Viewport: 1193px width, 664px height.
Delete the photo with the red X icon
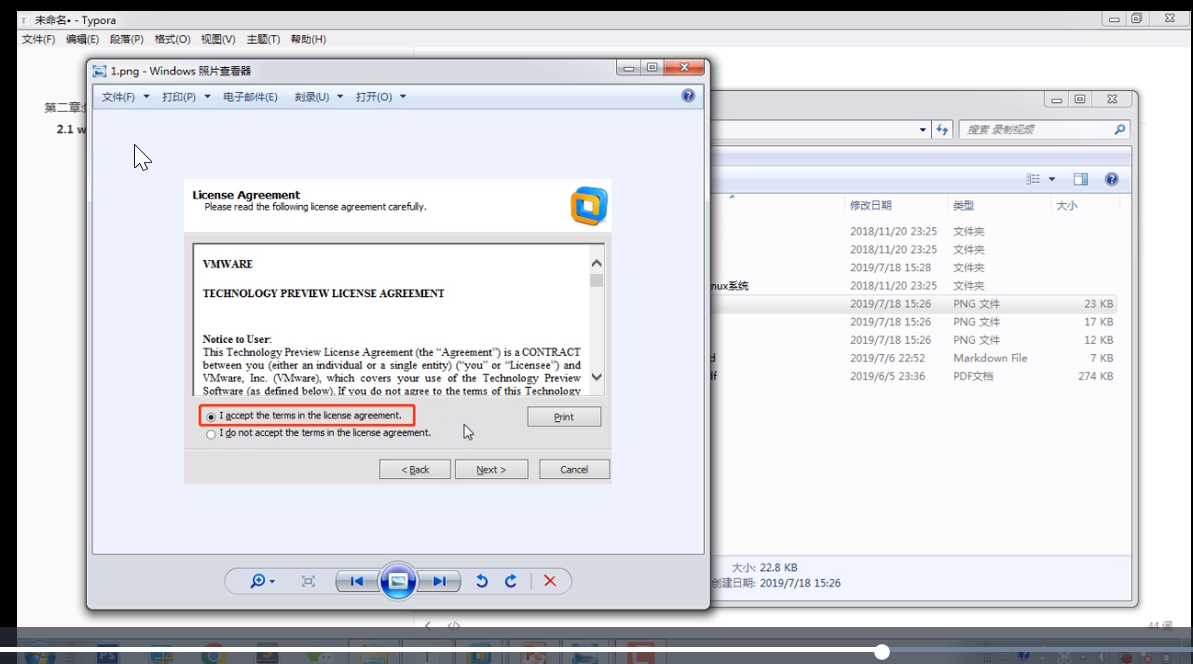point(550,582)
